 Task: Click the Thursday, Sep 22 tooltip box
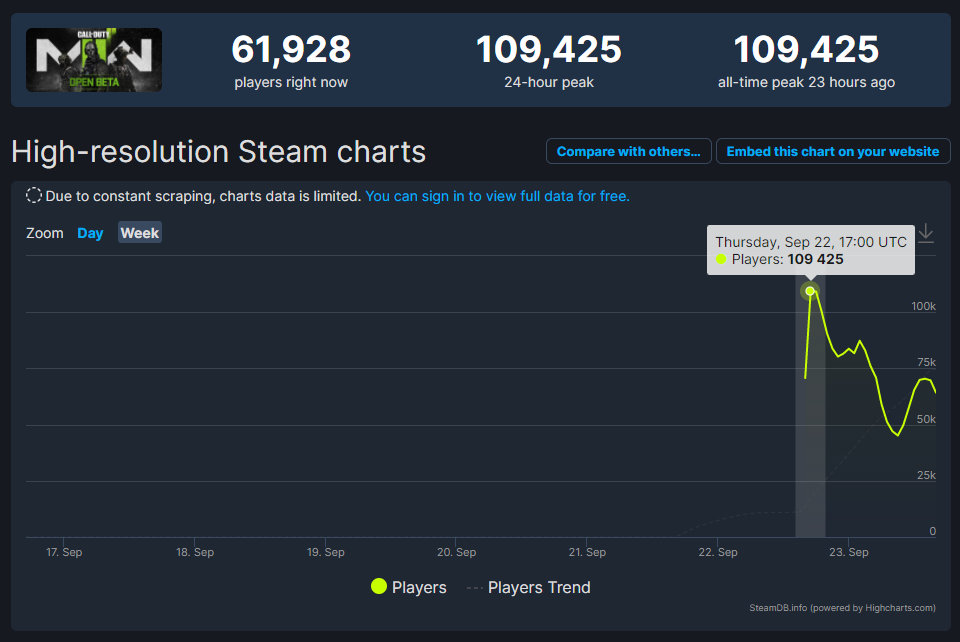tap(810, 250)
